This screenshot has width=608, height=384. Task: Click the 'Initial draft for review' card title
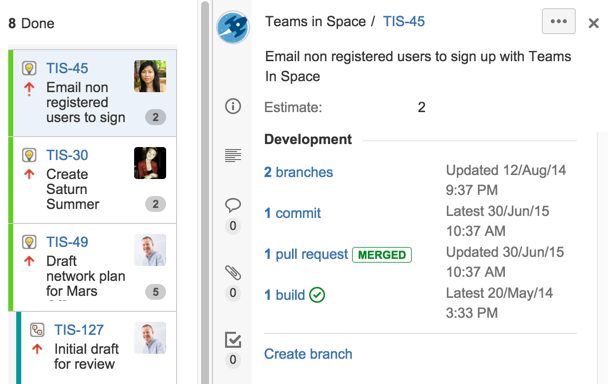click(86, 356)
